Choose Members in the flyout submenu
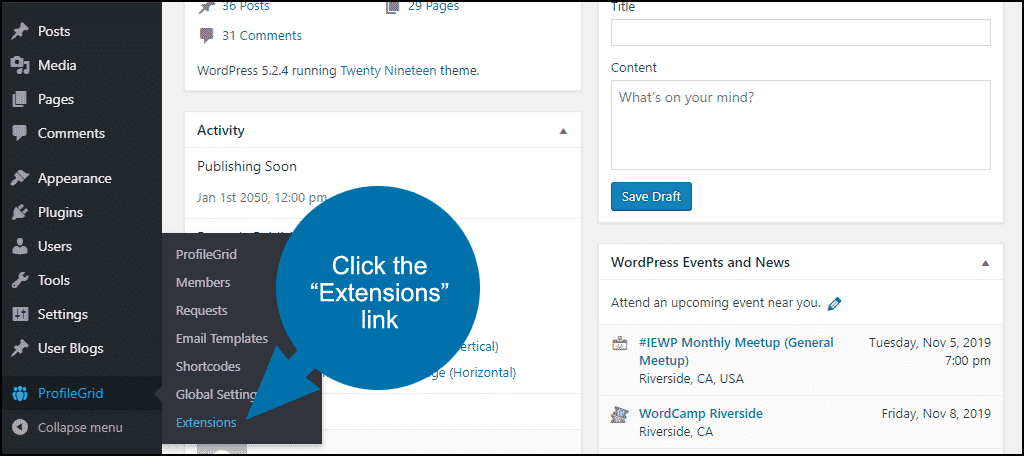Viewport: 1024px width, 456px height. [203, 283]
